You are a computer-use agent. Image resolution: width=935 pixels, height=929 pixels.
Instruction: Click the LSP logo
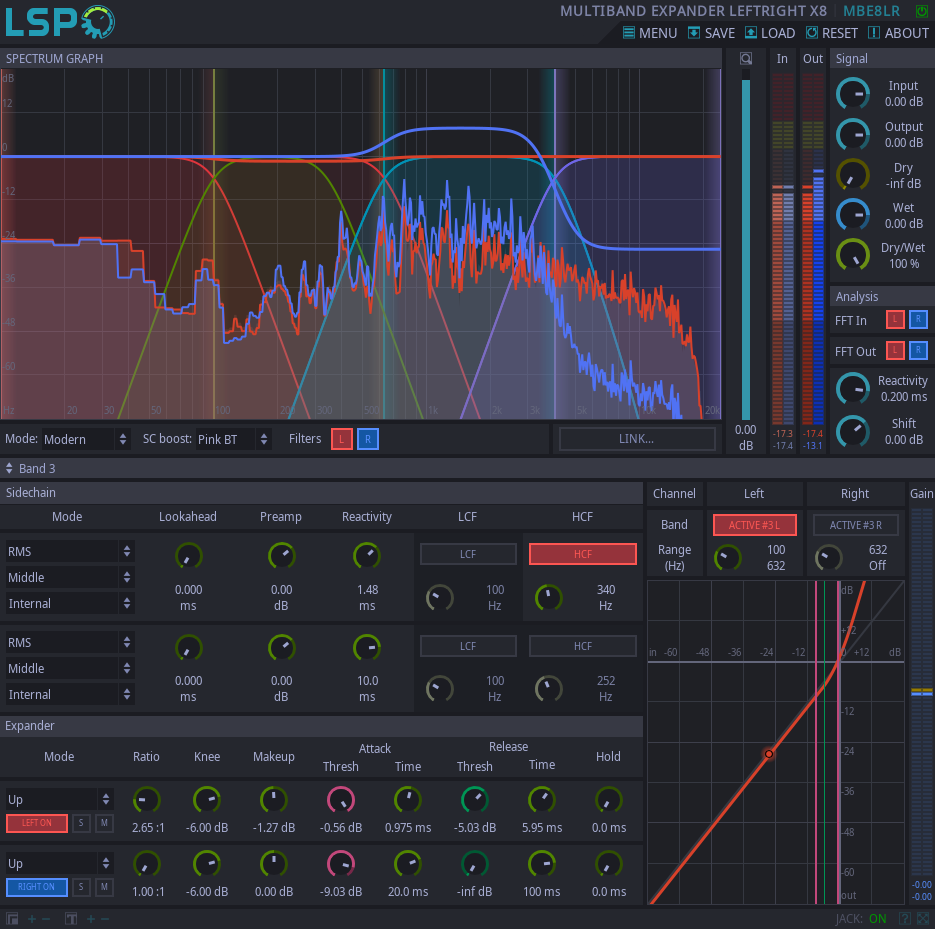pyautogui.click(x=60, y=22)
